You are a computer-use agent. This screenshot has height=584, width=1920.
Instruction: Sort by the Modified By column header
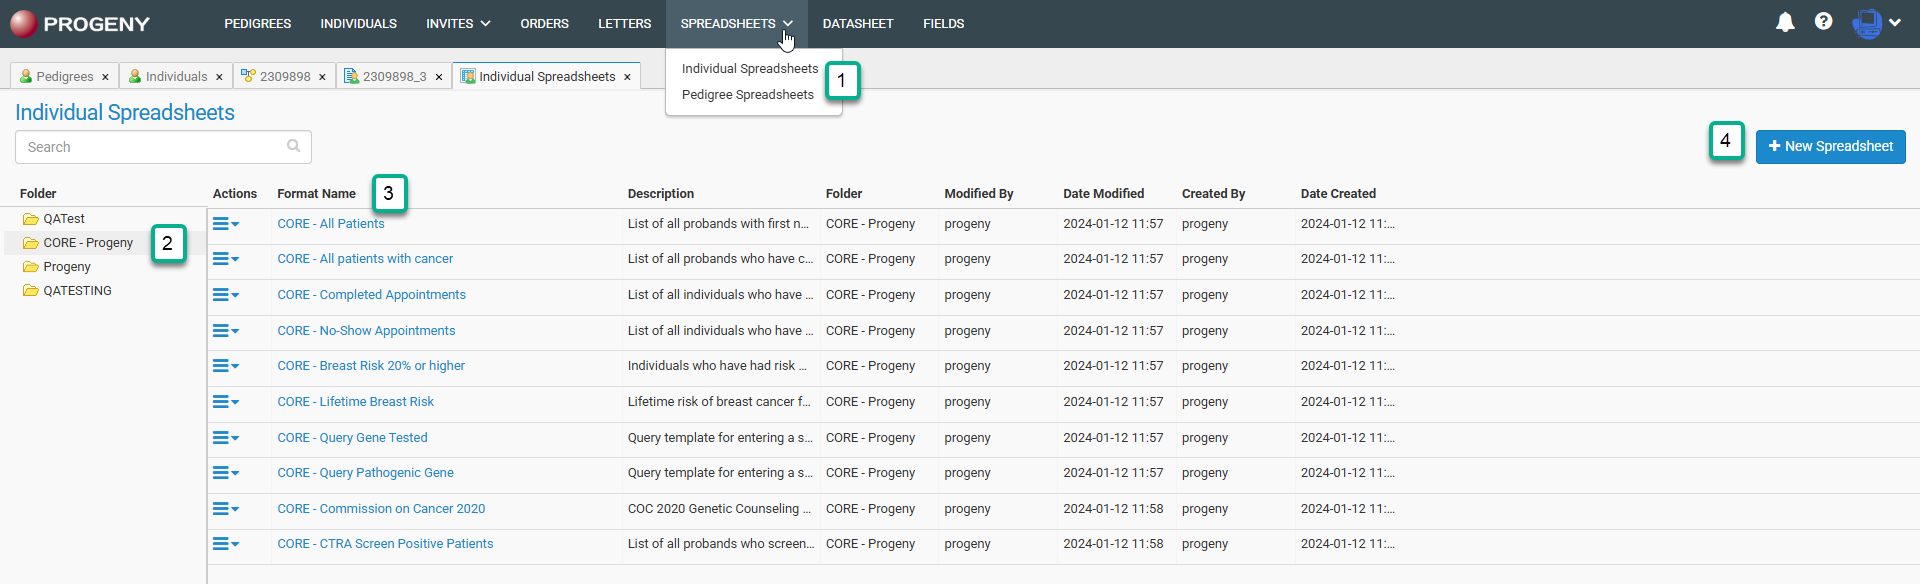[978, 194]
